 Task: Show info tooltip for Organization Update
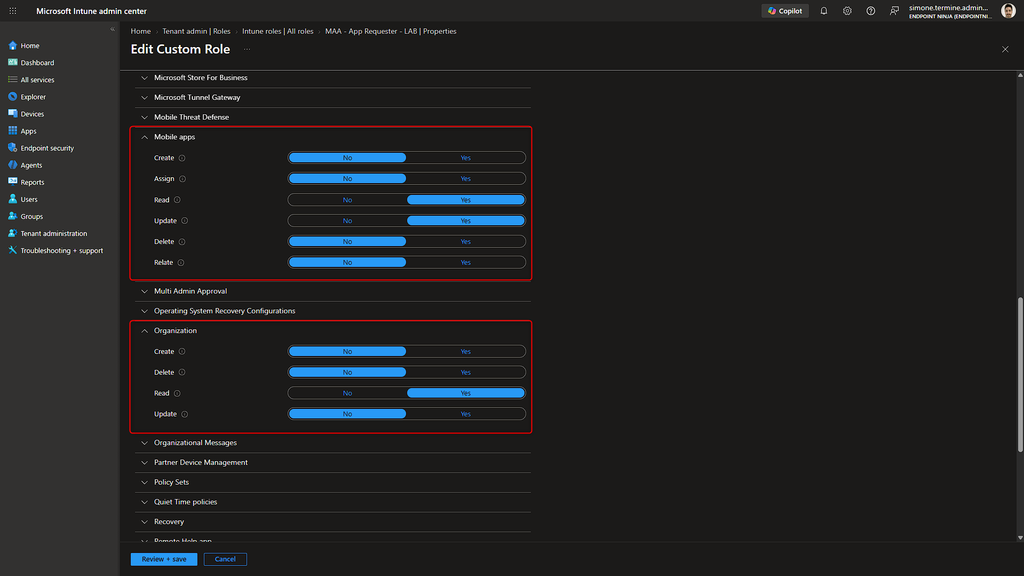point(185,414)
